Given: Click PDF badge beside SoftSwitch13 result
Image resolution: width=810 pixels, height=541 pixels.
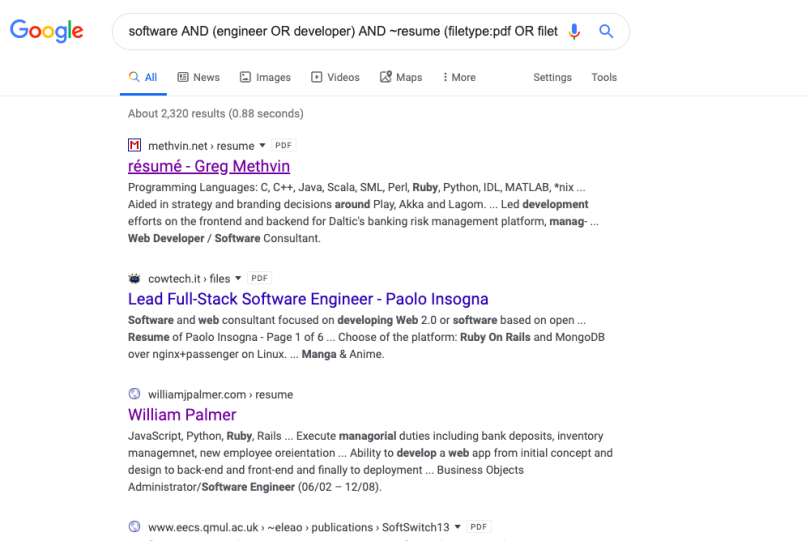Looking at the screenshot, I should tap(478, 527).
